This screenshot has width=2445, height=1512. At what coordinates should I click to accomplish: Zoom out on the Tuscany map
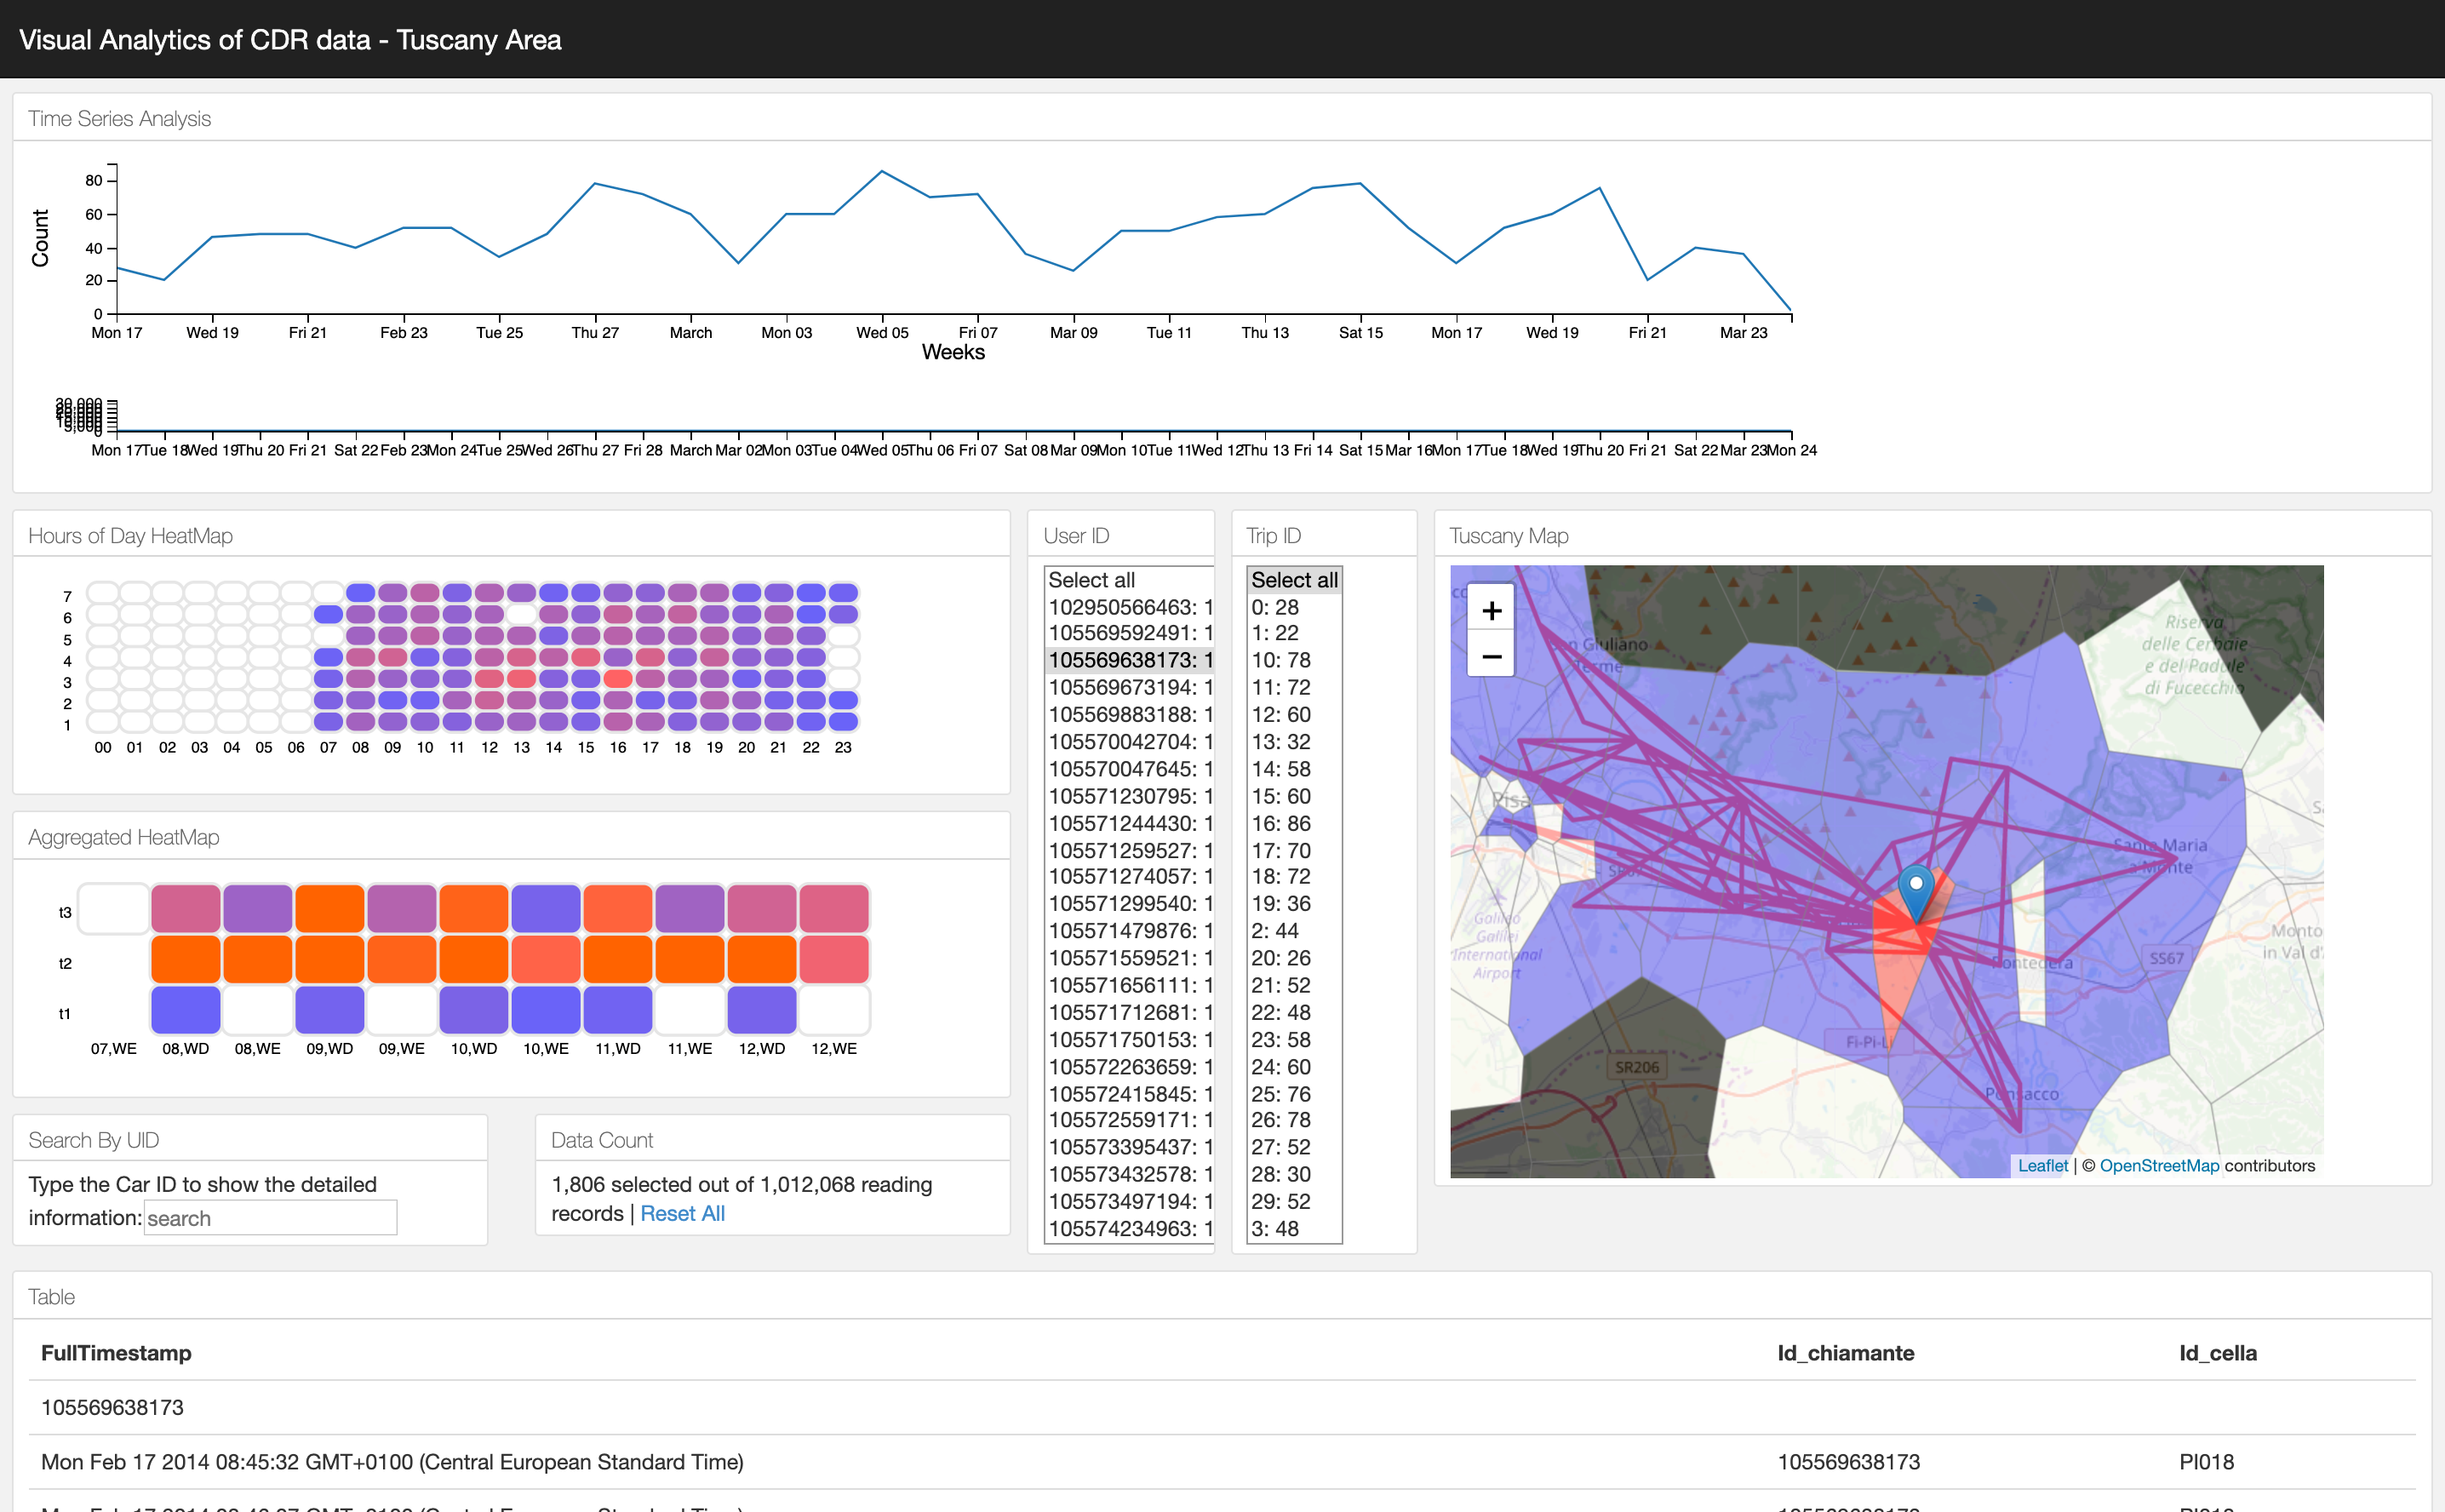click(x=1491, y=656)
